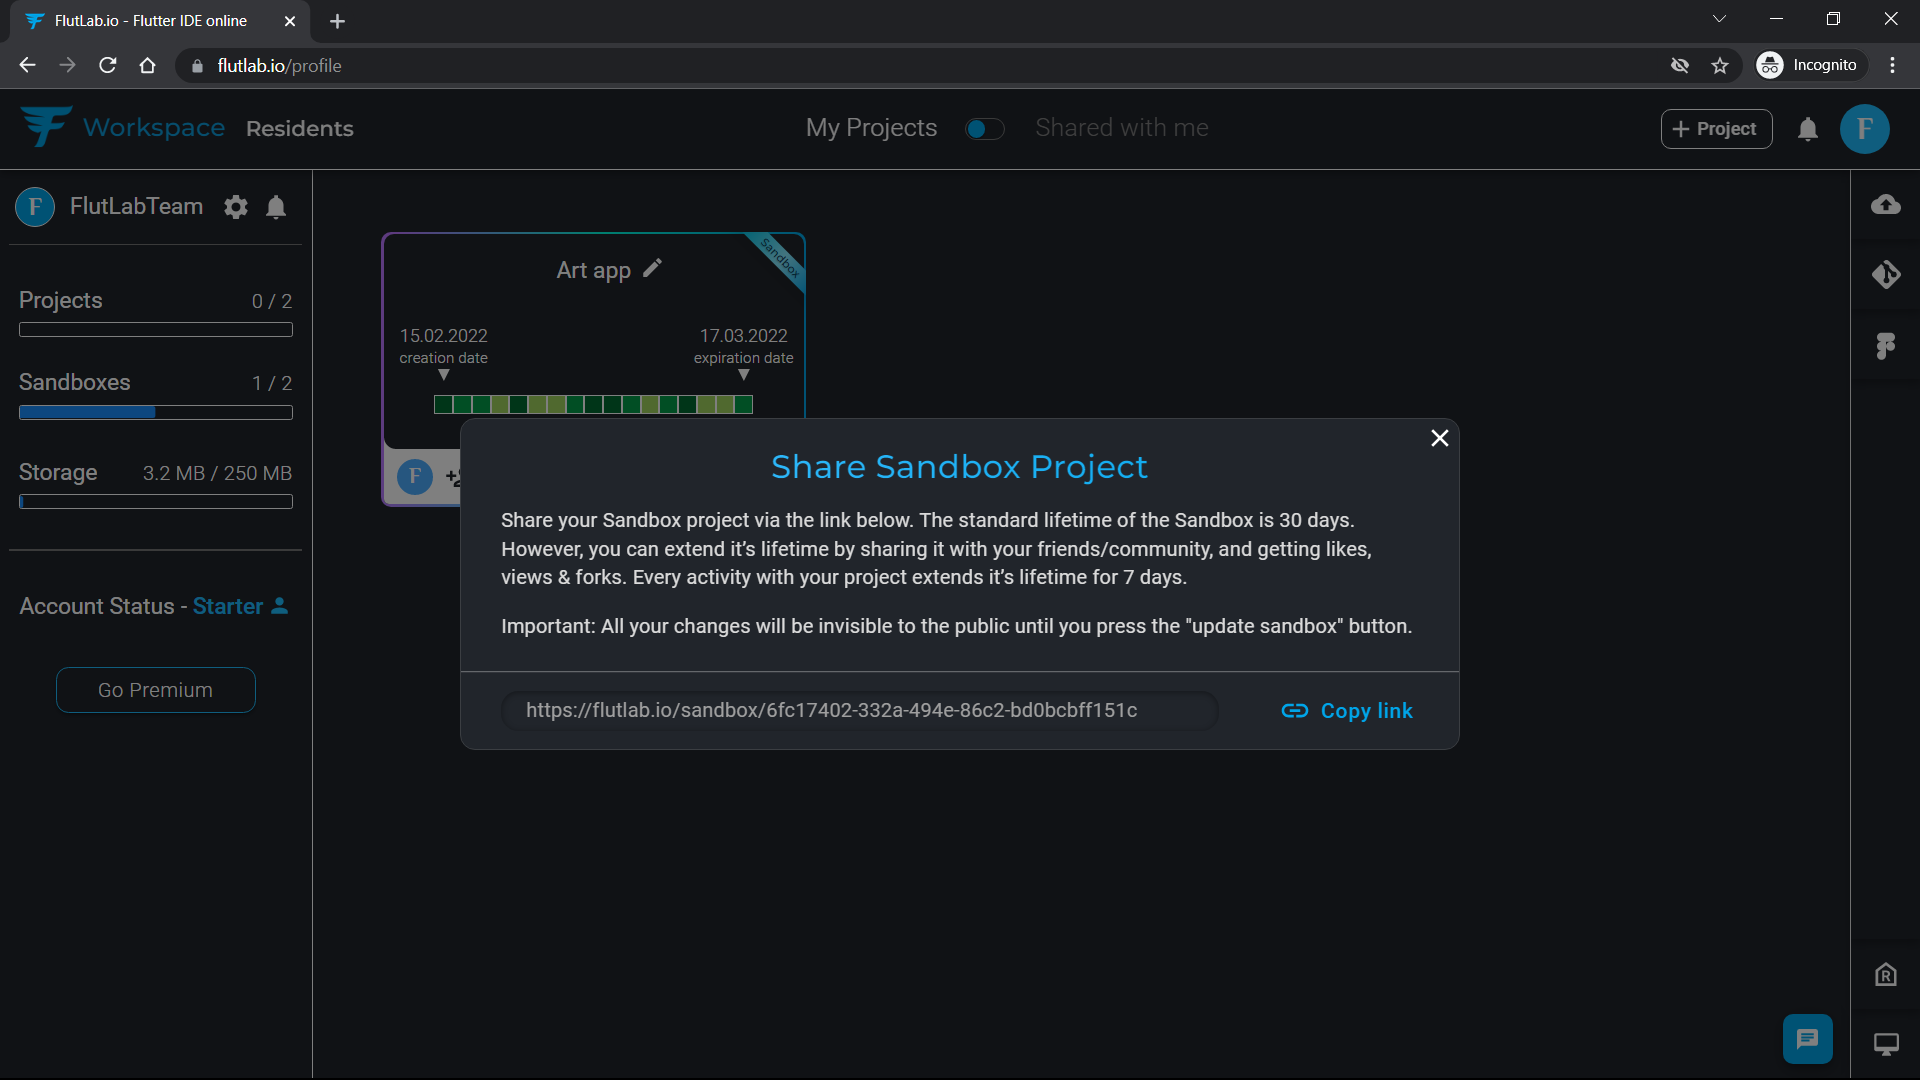This screenshot has width=1920, height=1080.
Task: Click the cloud upload icon
Action: coord(1886,205)
